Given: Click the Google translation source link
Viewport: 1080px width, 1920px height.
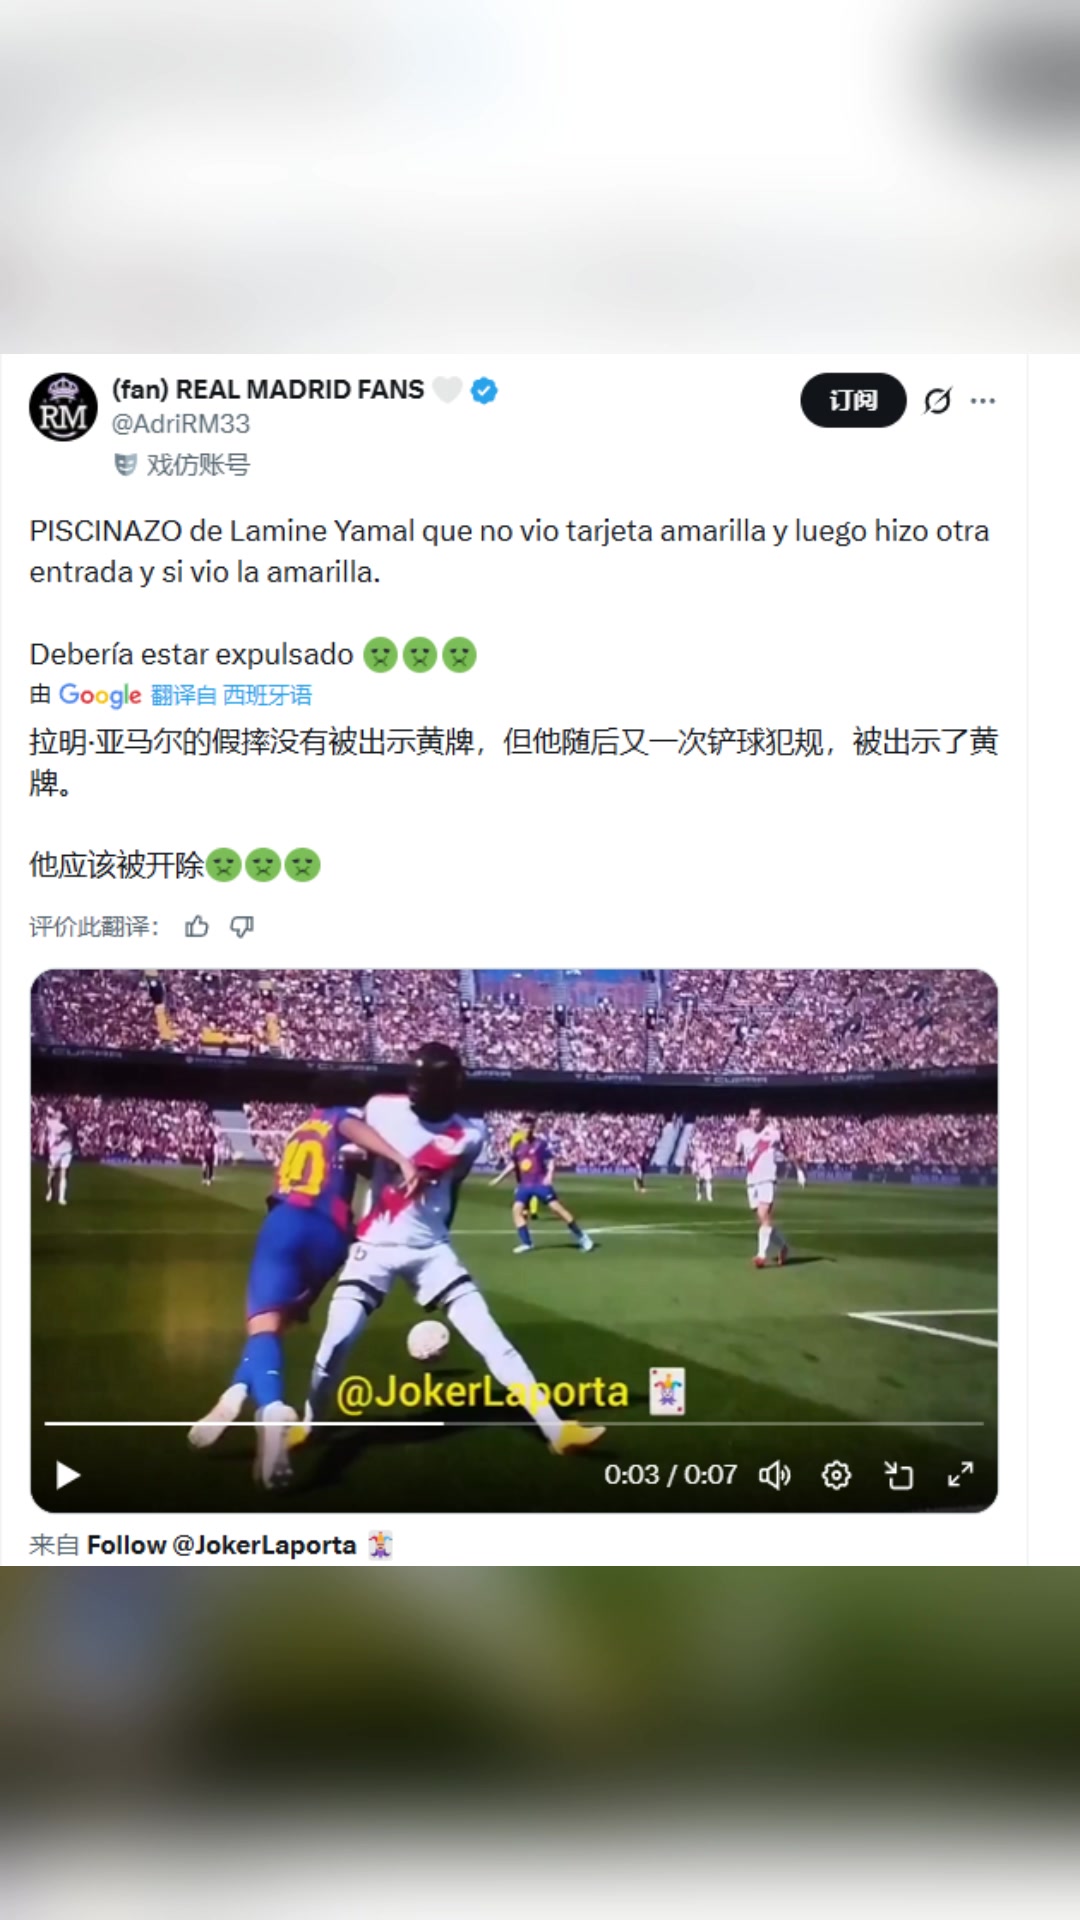Looking at the screenshot, I should click(x=100, y=695).
